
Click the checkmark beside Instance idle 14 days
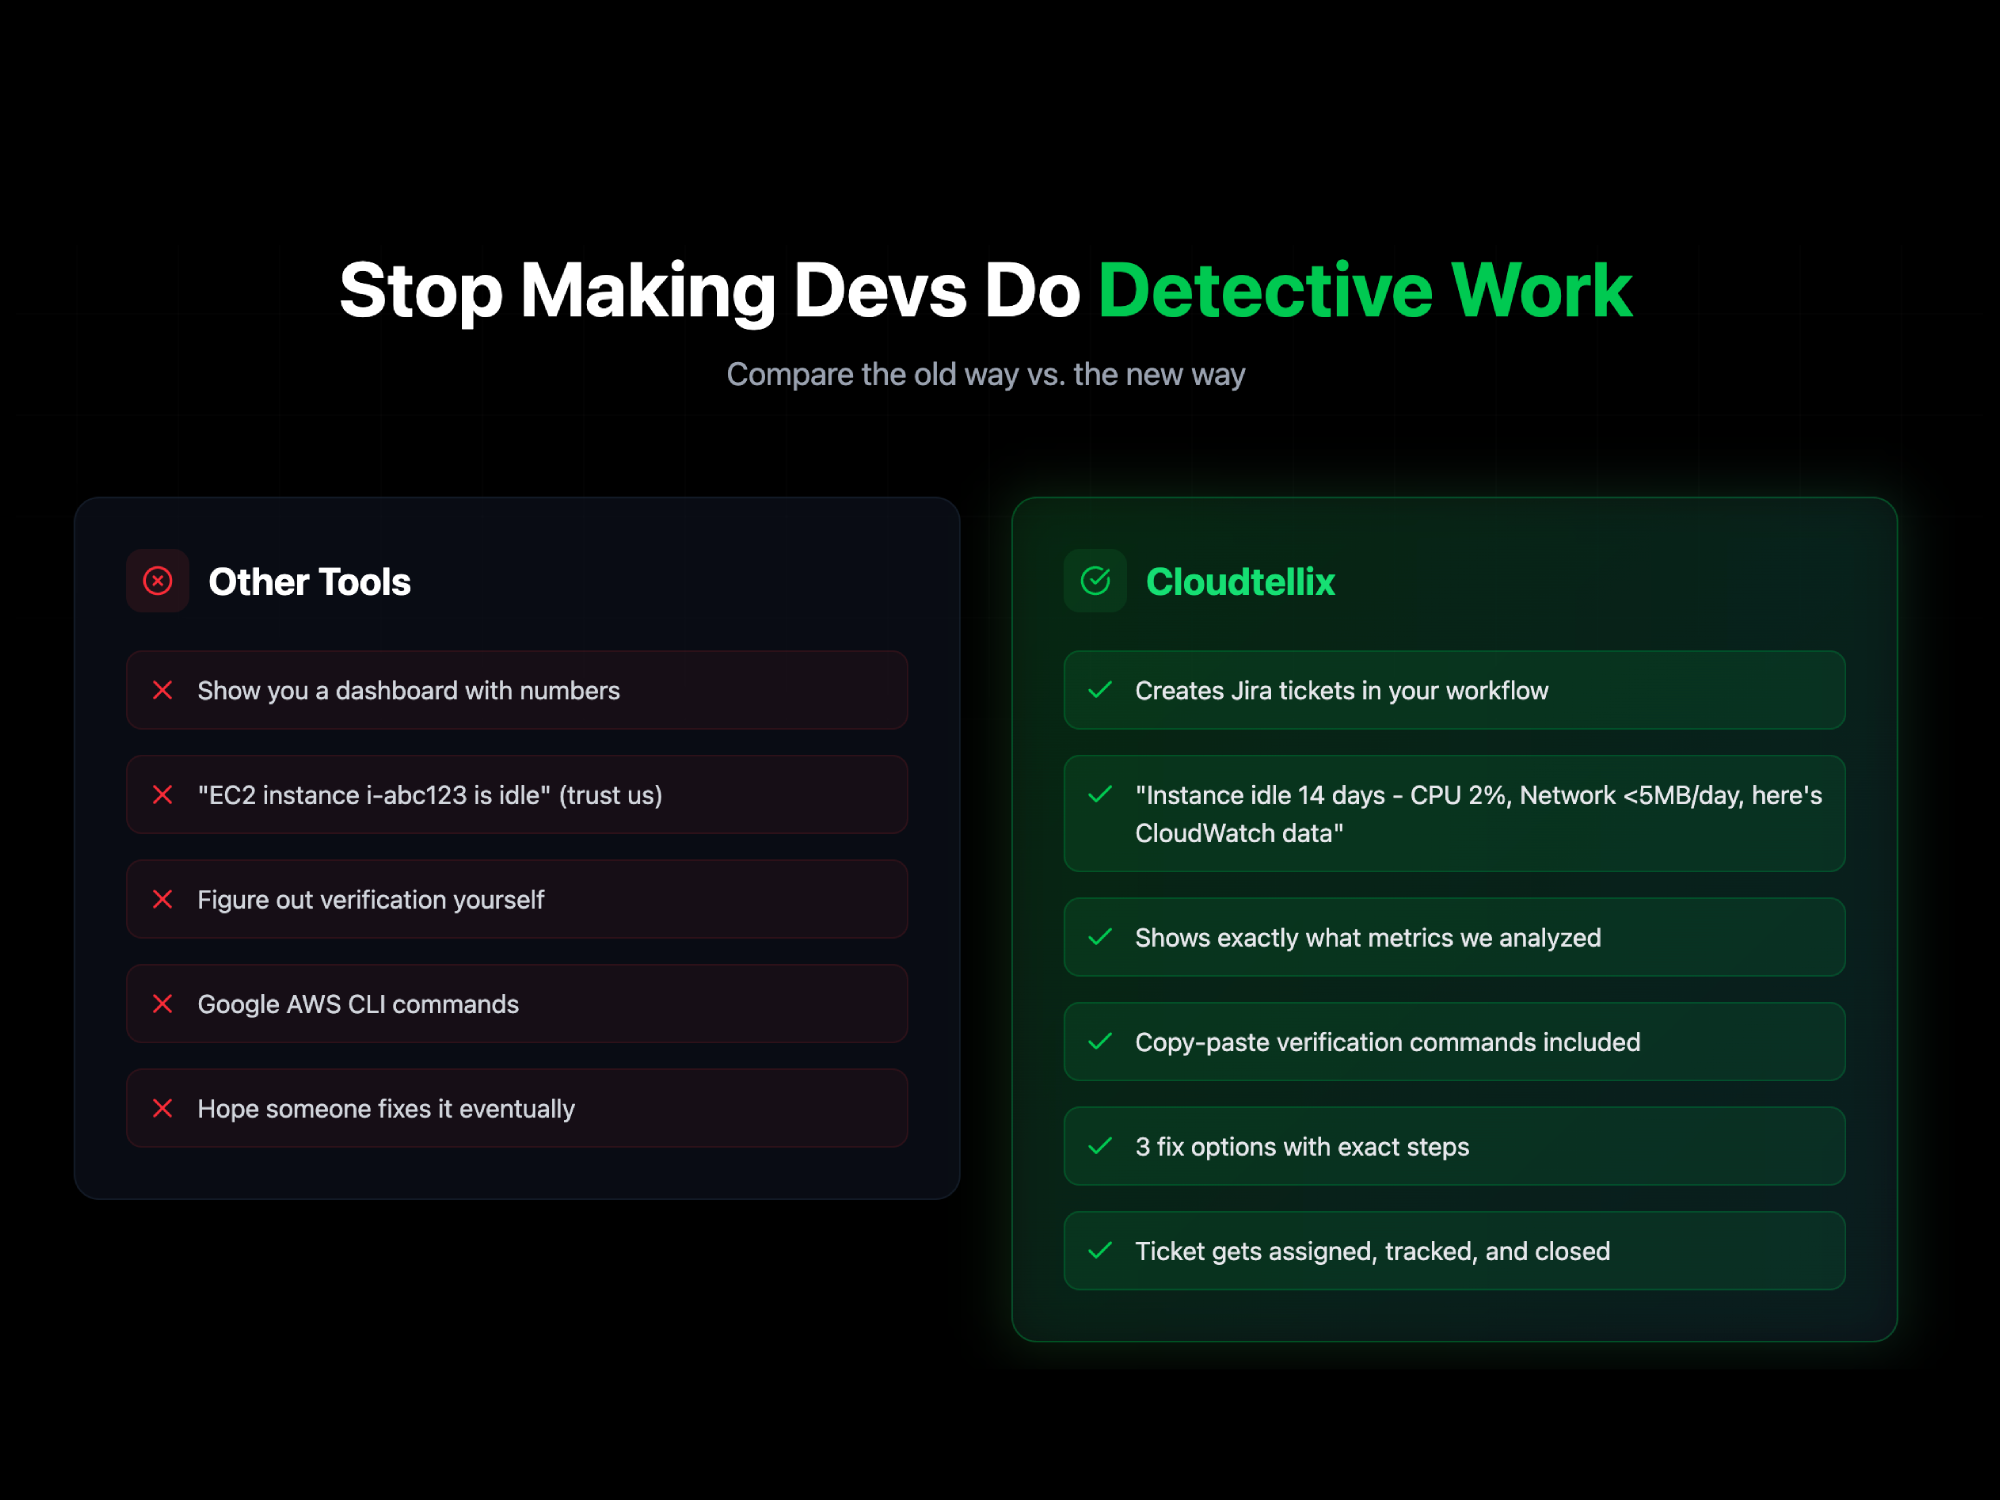click(x=1100, y=795)
